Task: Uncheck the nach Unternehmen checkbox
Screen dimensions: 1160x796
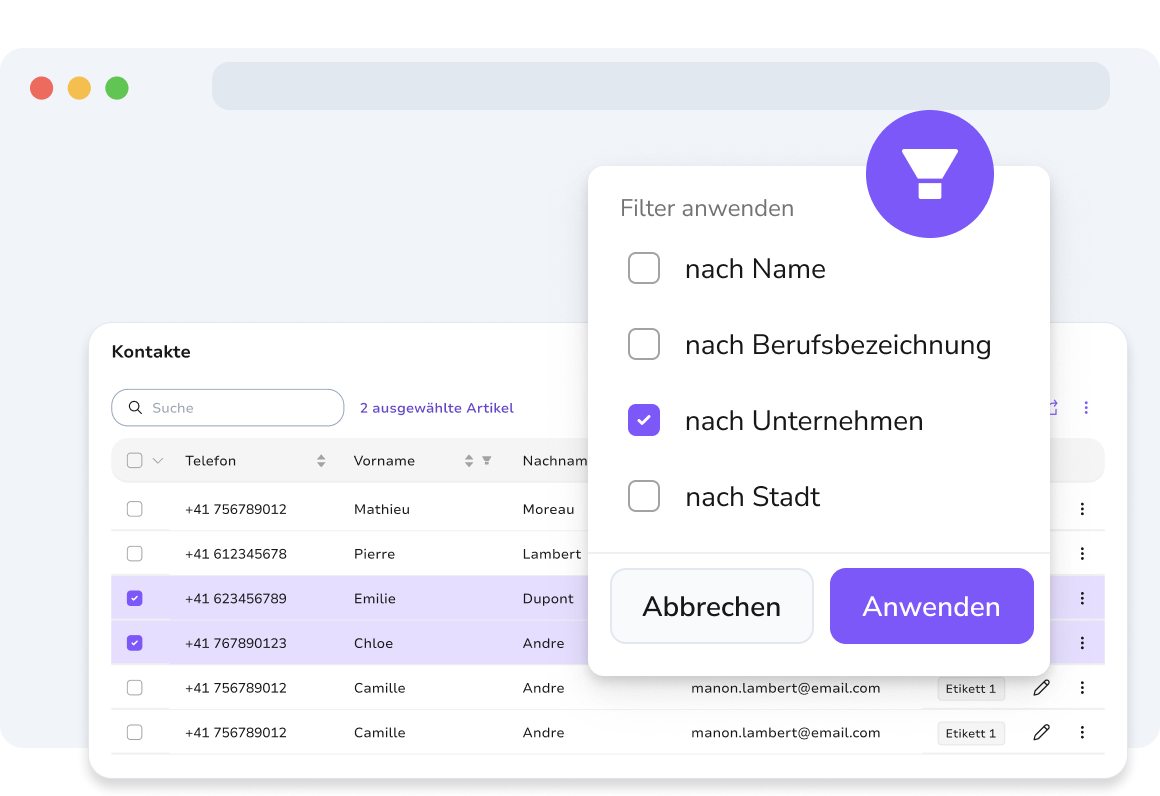Action: 644,420
